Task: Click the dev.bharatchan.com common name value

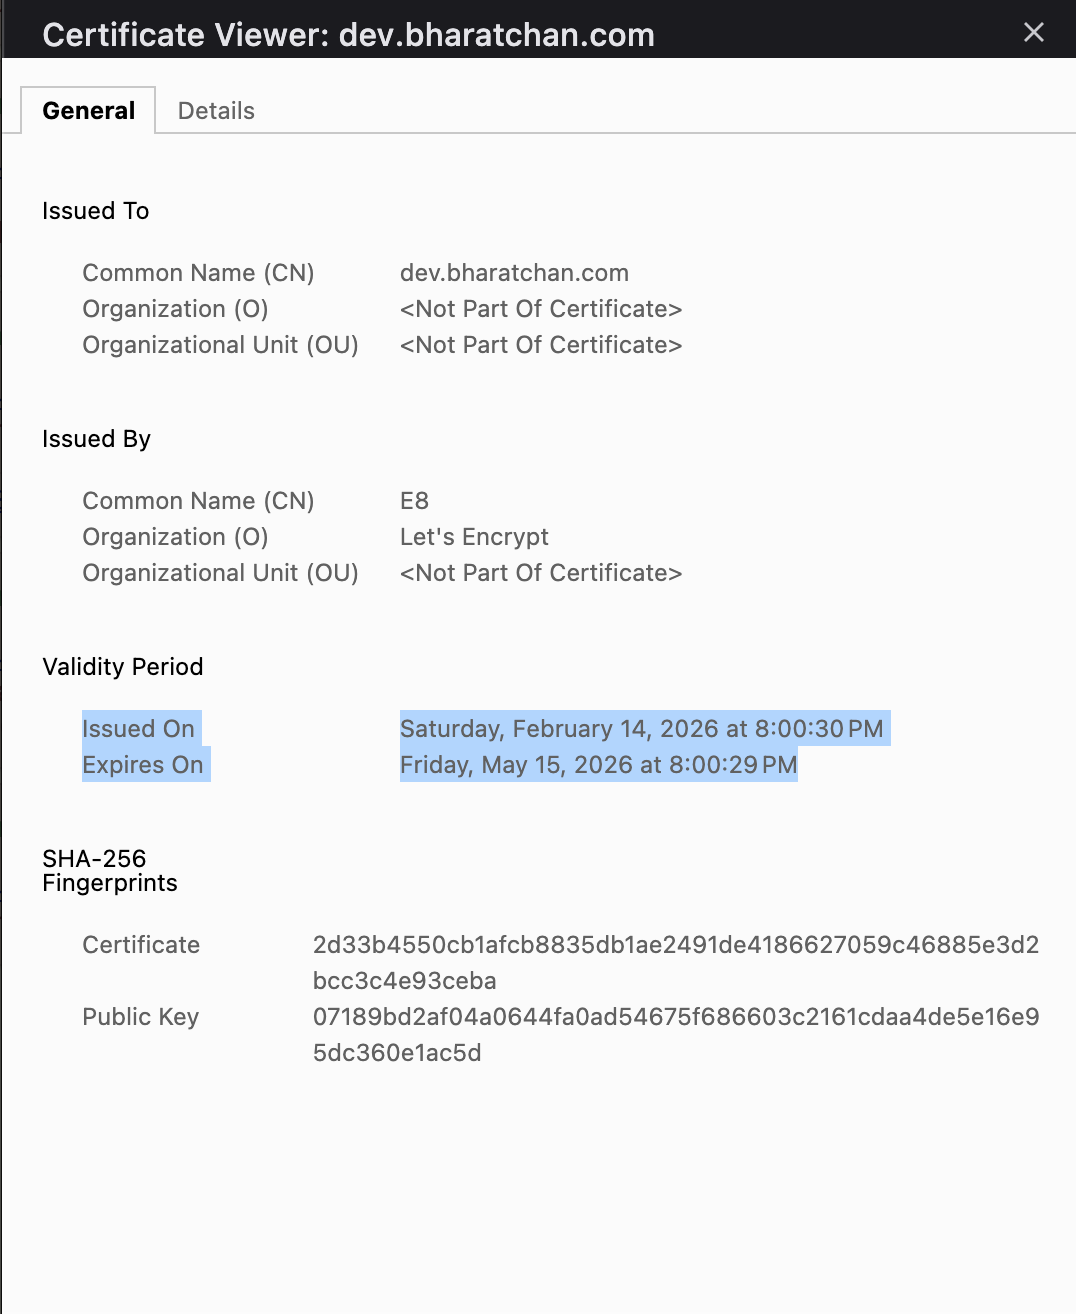Action: click(514, 273)
